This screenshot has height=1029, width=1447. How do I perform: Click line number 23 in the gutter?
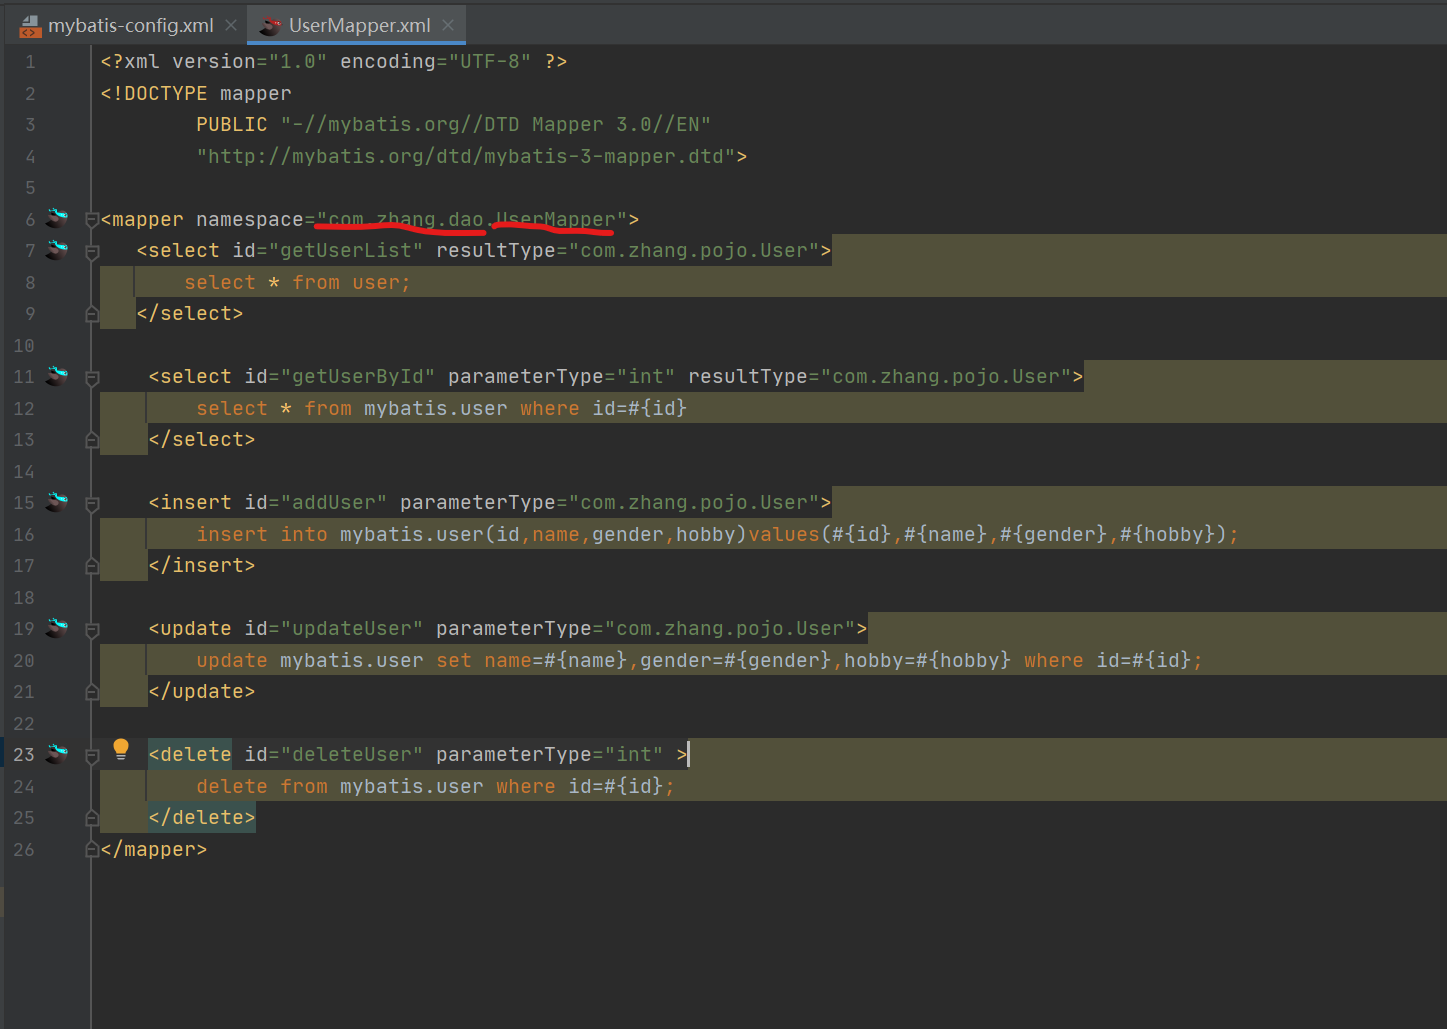23,754
